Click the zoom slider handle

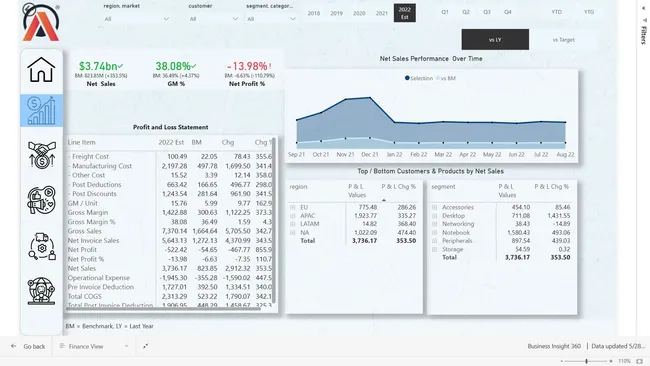point(586,361)
